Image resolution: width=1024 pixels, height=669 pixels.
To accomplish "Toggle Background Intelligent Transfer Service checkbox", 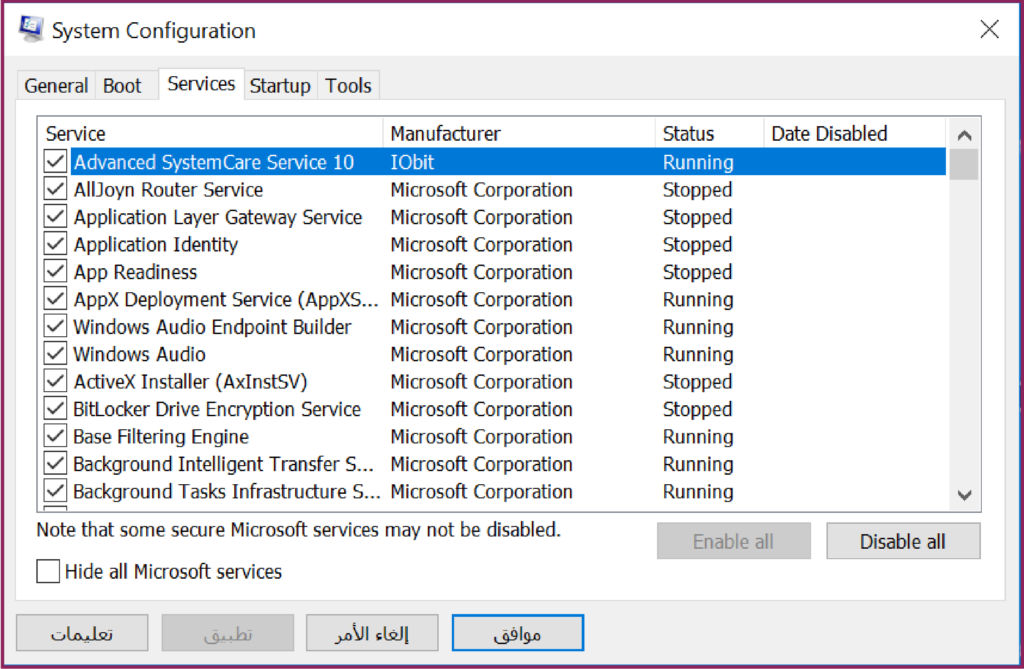I will [56, 463].
